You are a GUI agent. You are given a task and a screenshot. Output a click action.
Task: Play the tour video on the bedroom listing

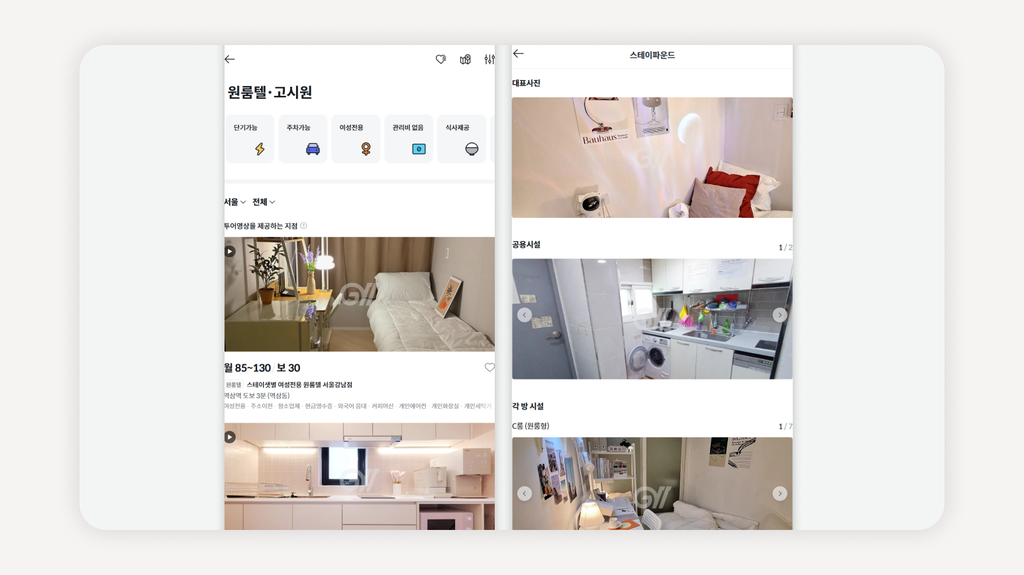pos(230,251)
